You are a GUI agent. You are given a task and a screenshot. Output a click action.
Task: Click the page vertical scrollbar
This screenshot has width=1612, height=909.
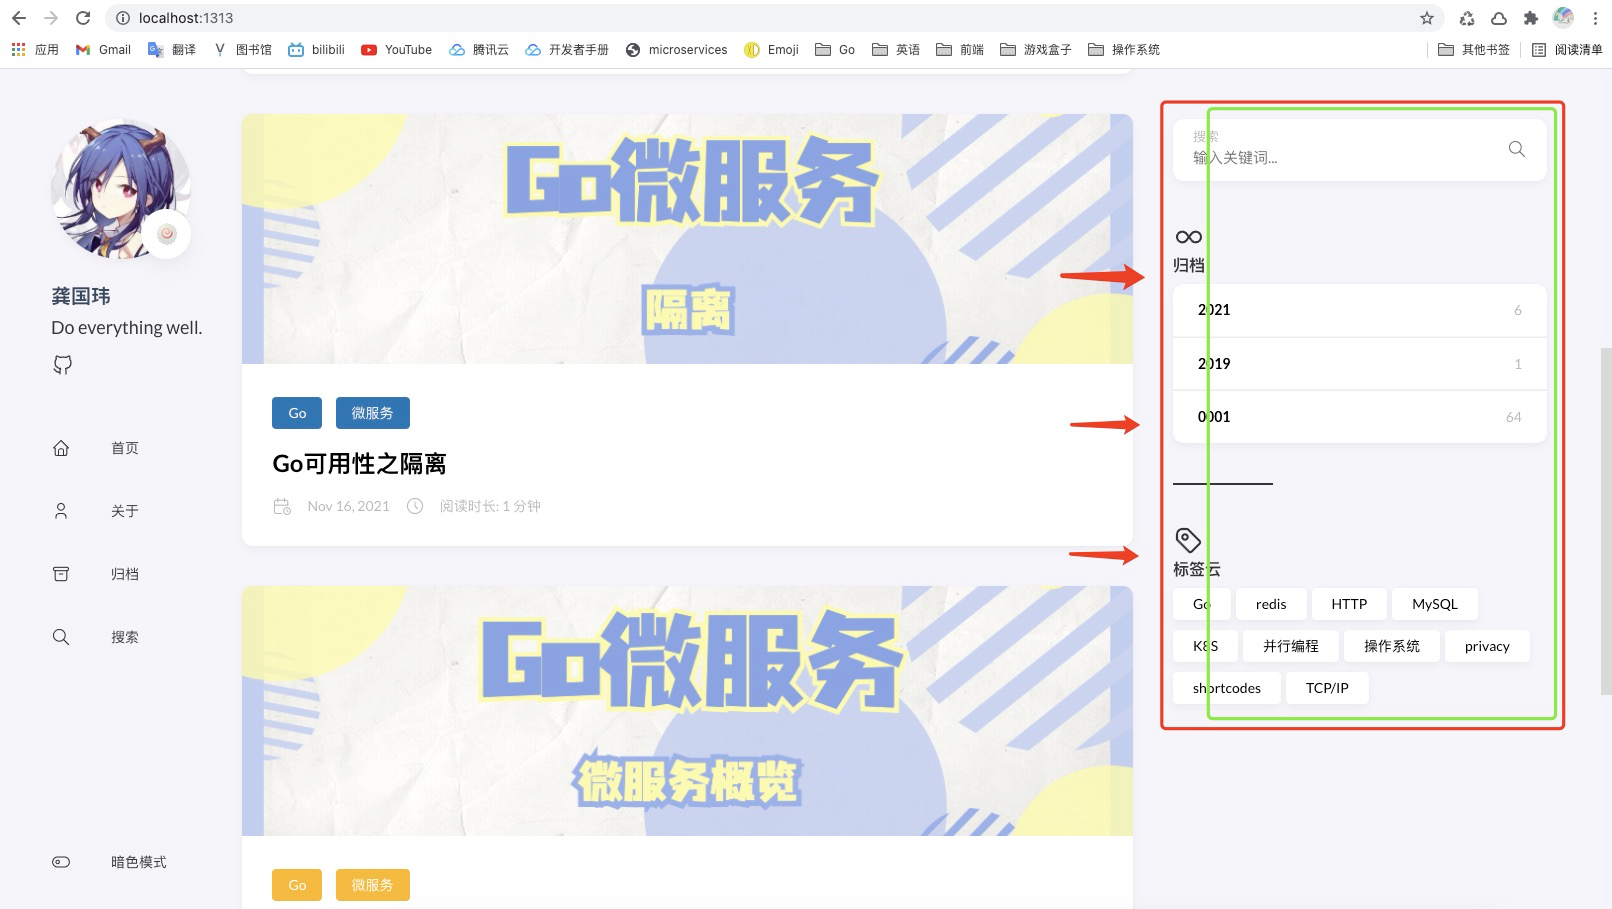click(x=1606, y=520)
